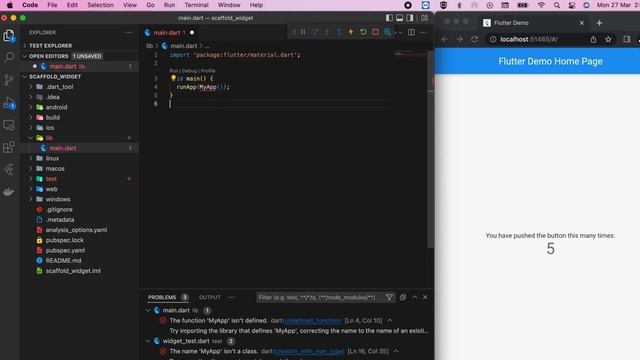Close the Flutter Demo browser tab

pyautogui.click(x=582, y=23)
